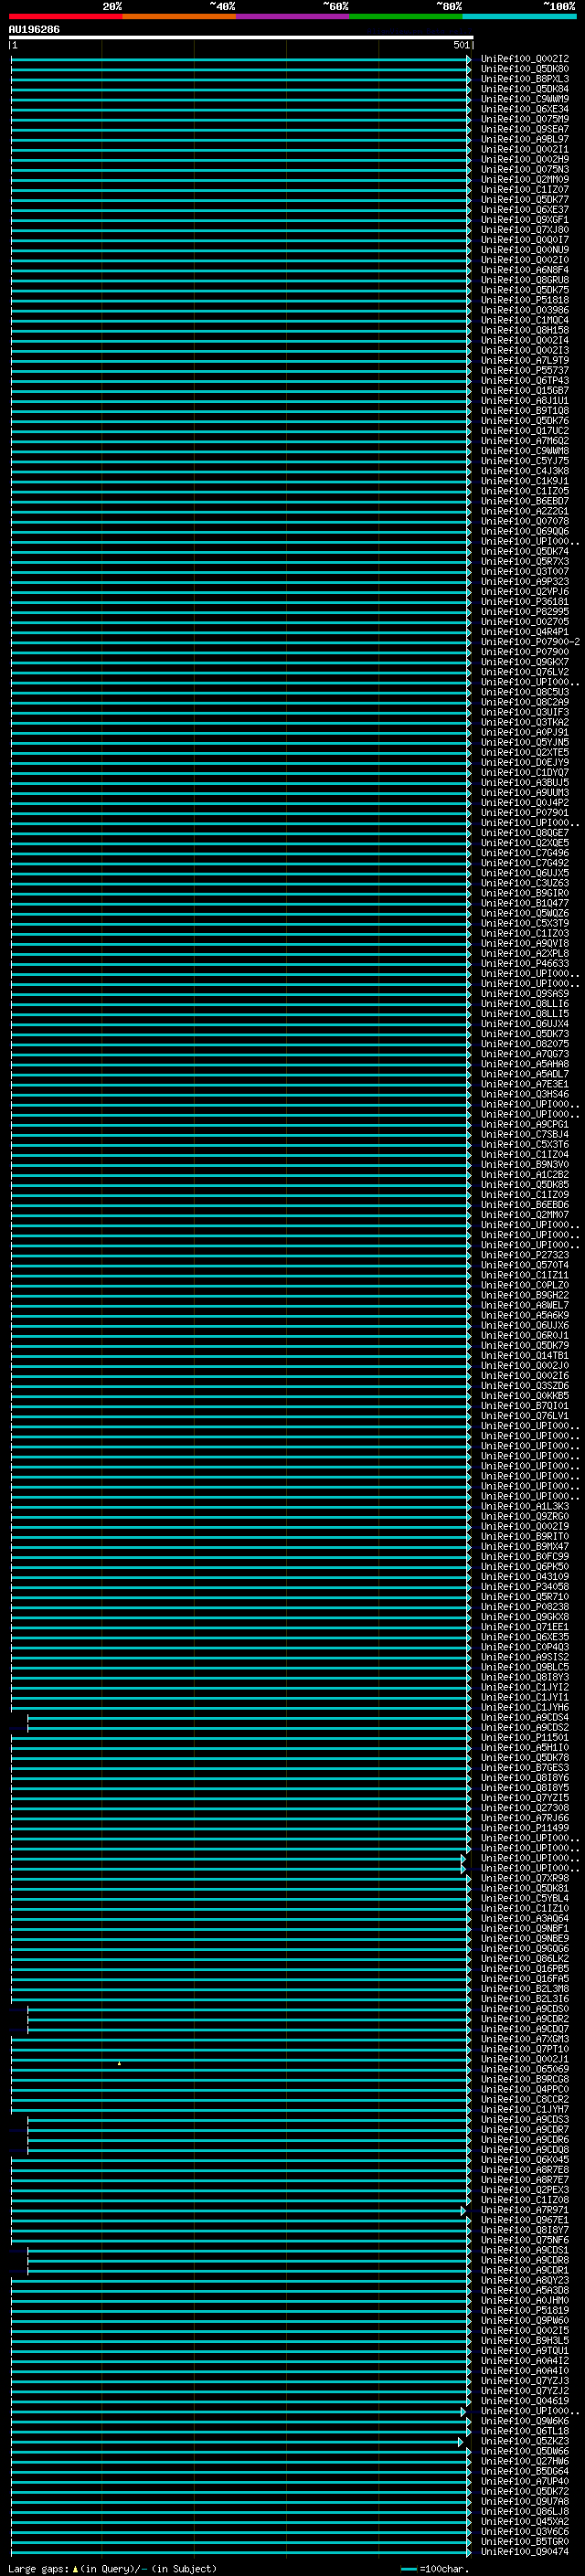Select the UniRef100_C5YBL4 label
585x2576 pixels.
[525, 1899]
